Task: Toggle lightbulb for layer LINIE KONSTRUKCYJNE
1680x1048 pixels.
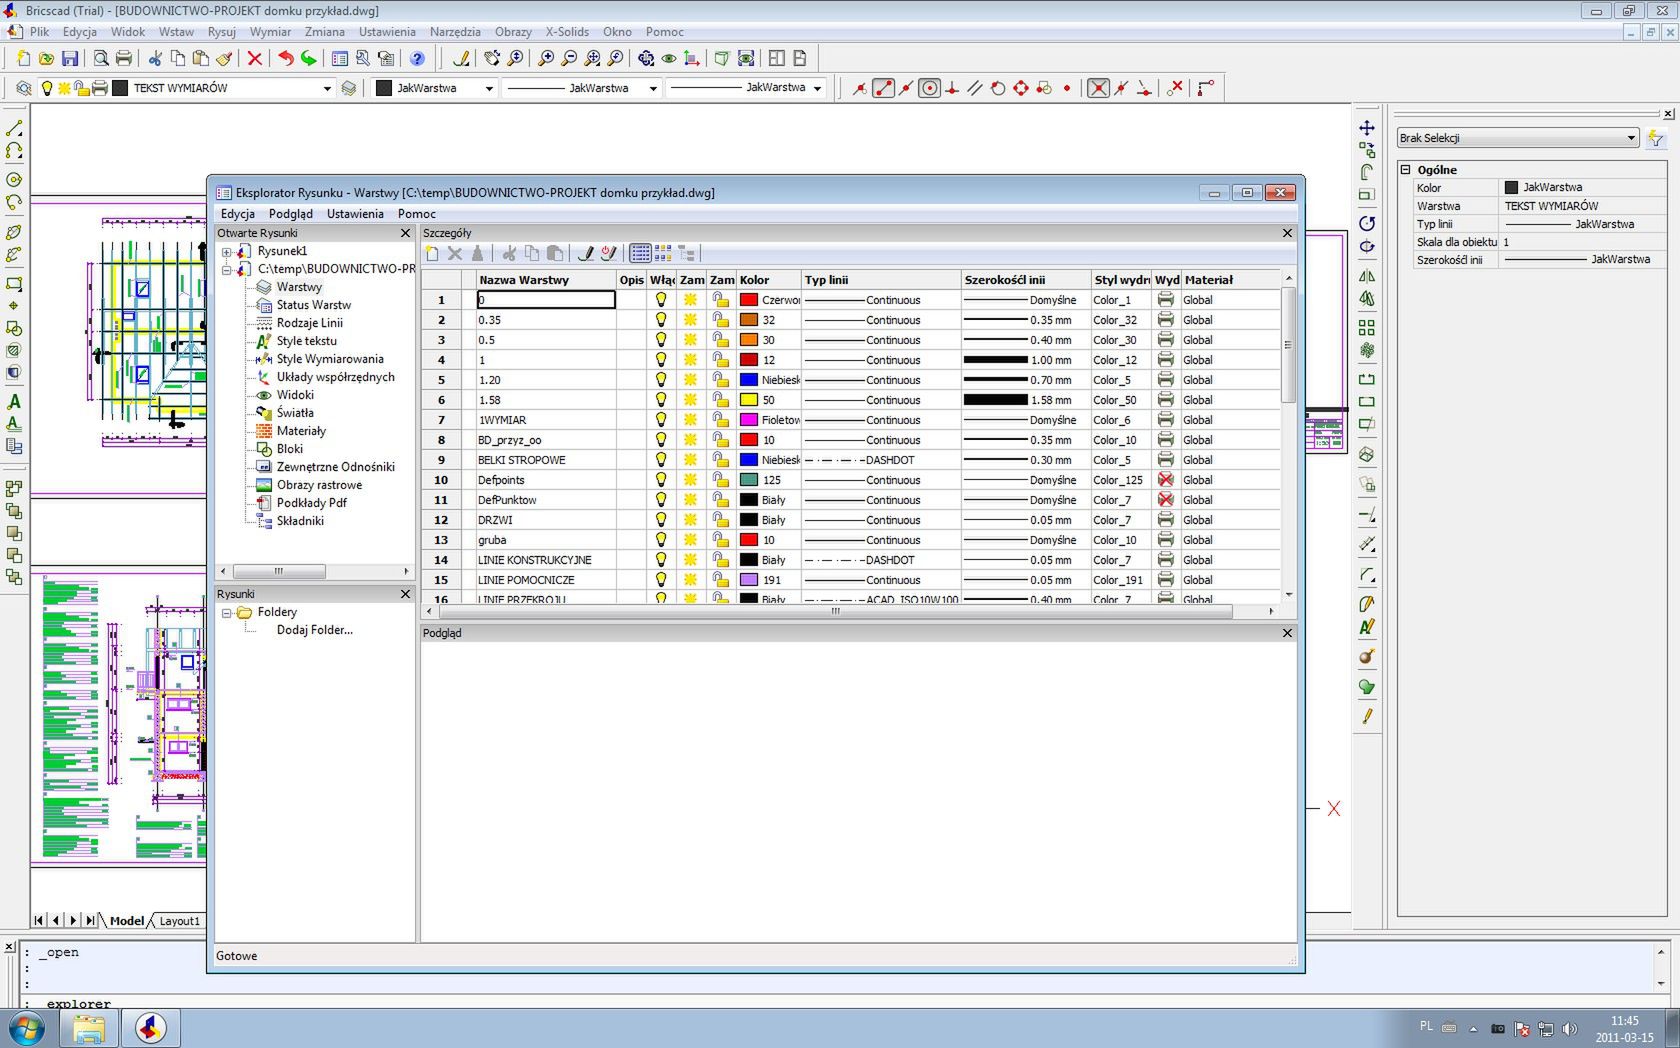Action: point(661,560)
